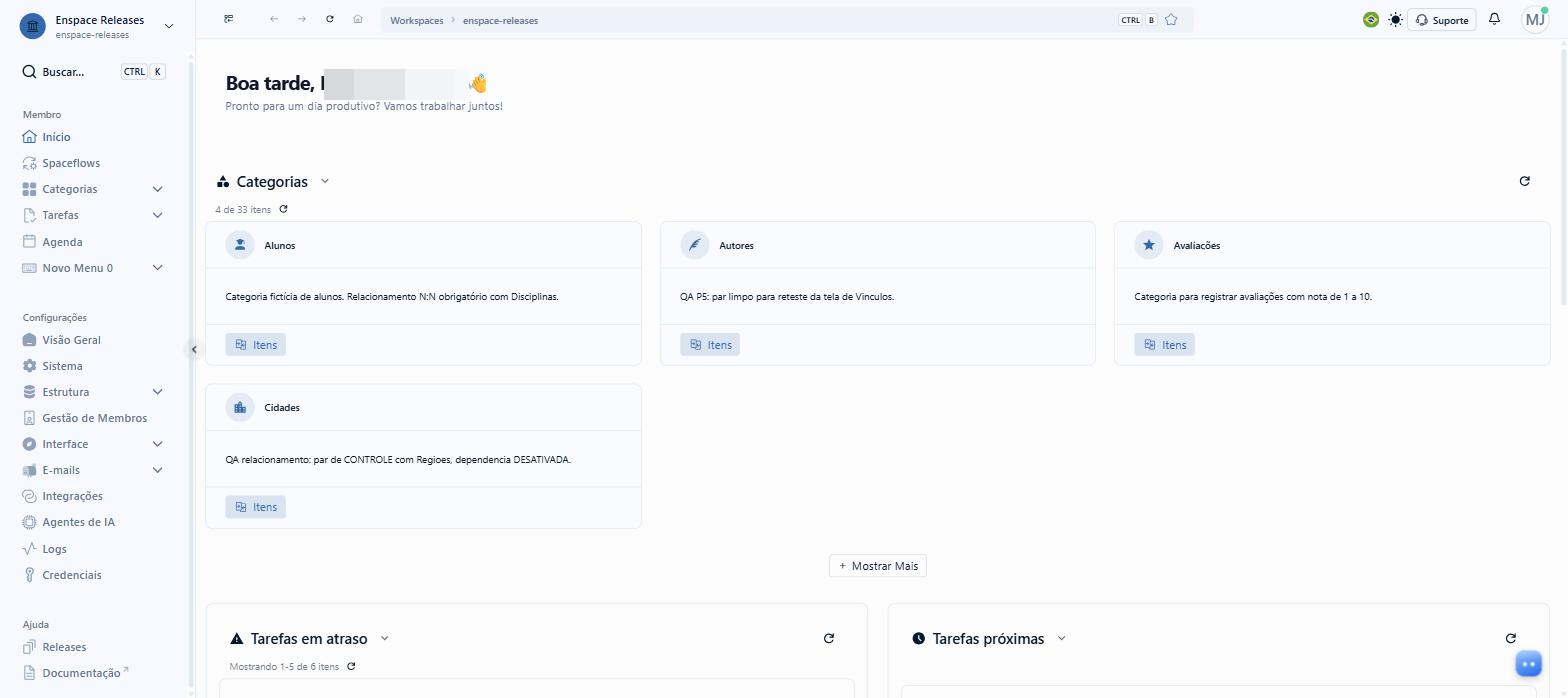Expand the E-mails chevron
The image size is (1568, 698).
[157, 470]
